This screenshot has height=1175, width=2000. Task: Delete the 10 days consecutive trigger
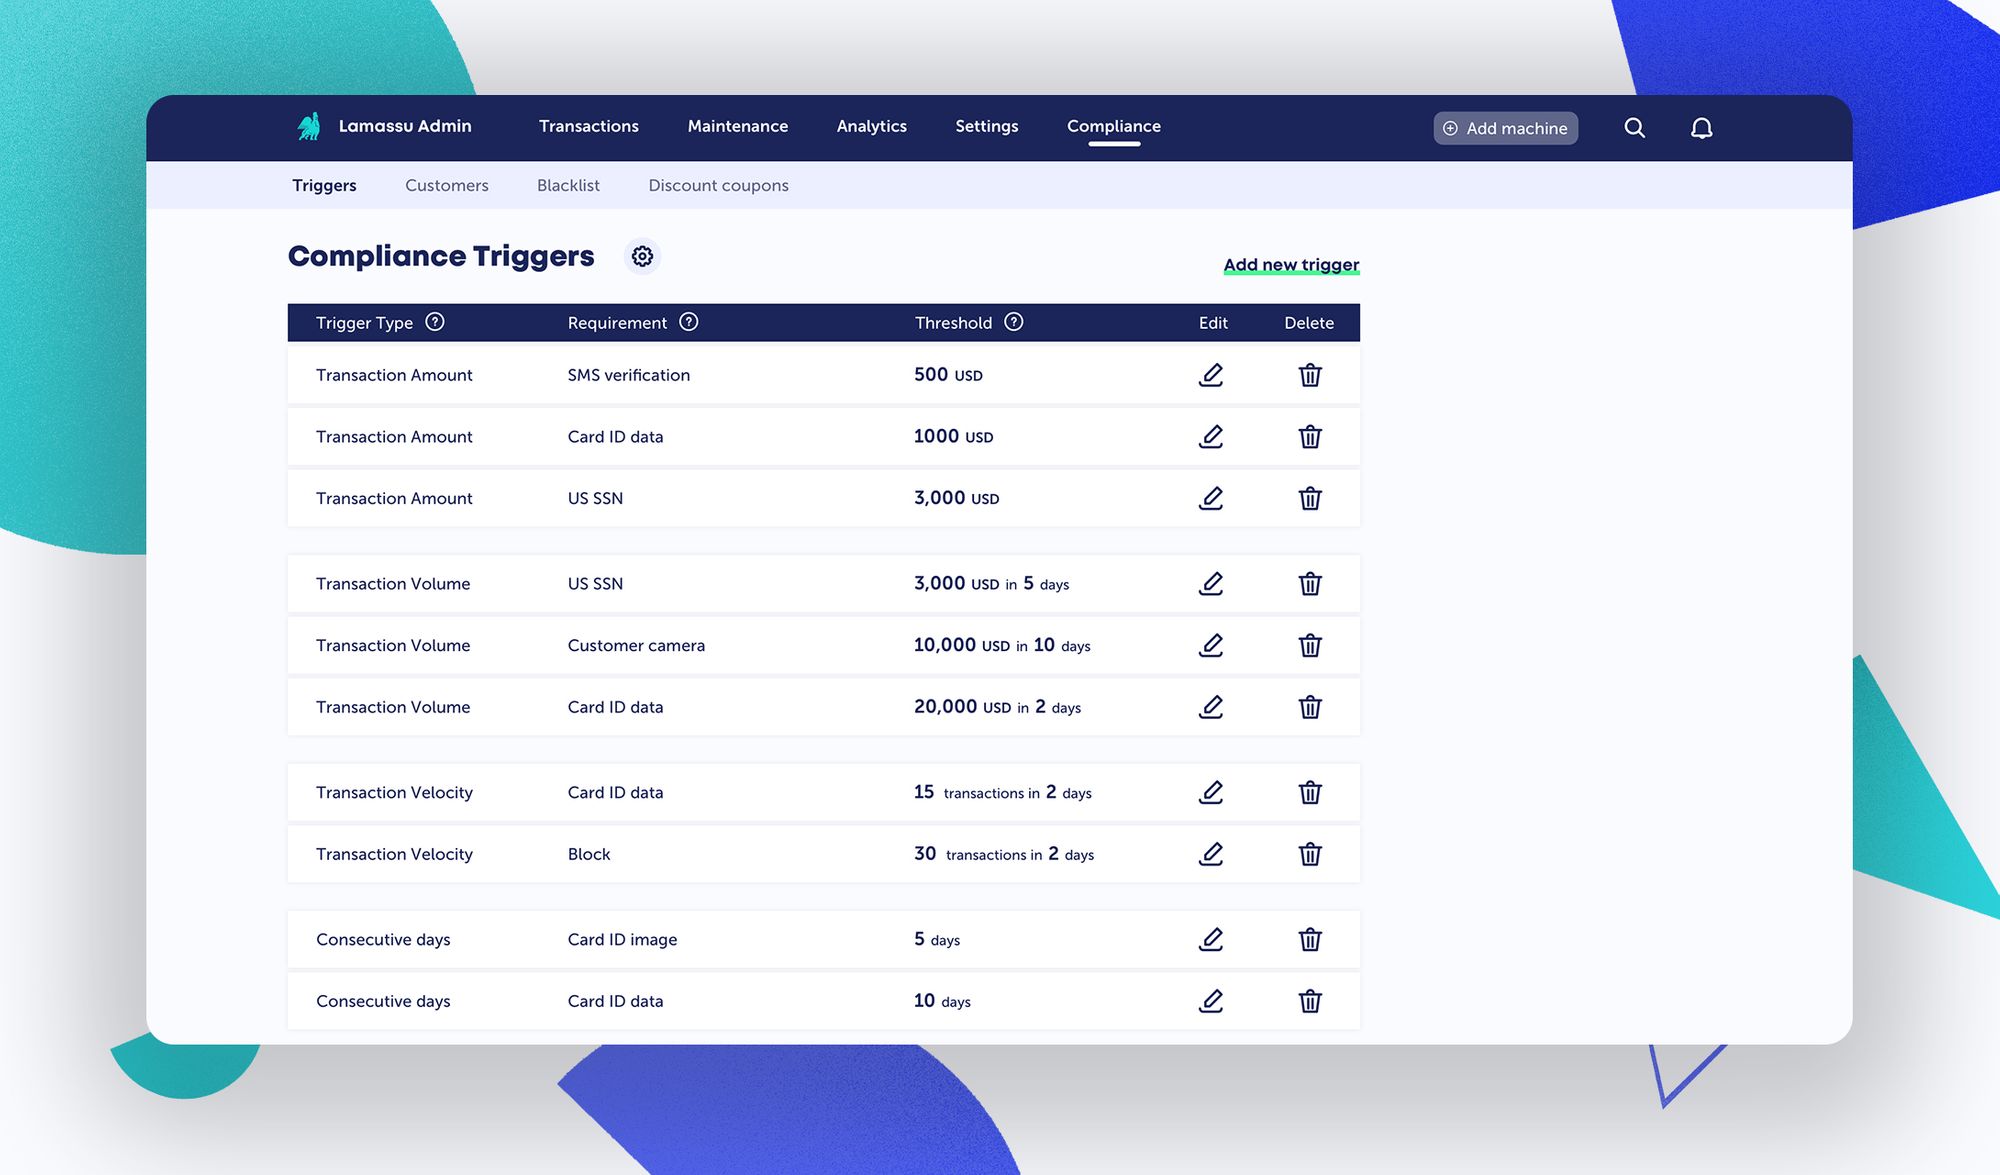point(1309,1001)
